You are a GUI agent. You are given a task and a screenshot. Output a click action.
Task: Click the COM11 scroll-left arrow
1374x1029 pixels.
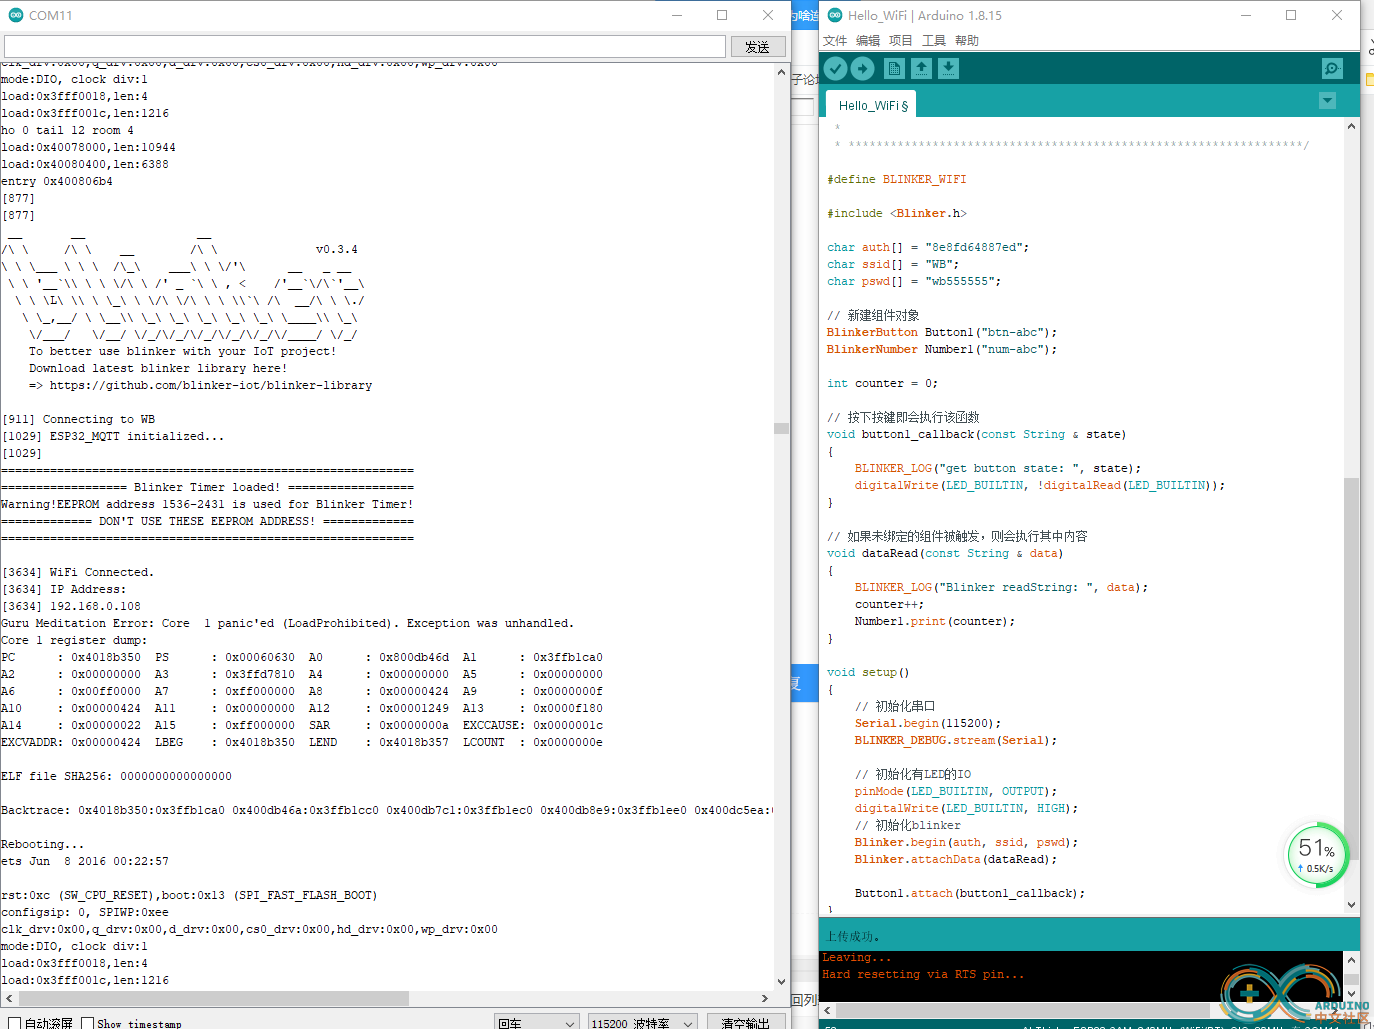tap(8, 998)
